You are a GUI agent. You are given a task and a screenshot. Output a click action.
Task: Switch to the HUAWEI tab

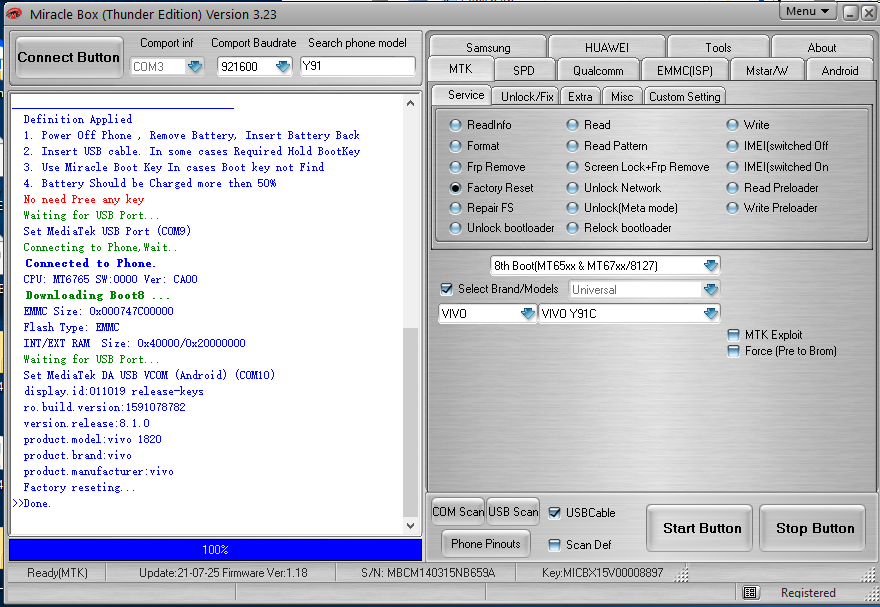click(x=607, y=47)
